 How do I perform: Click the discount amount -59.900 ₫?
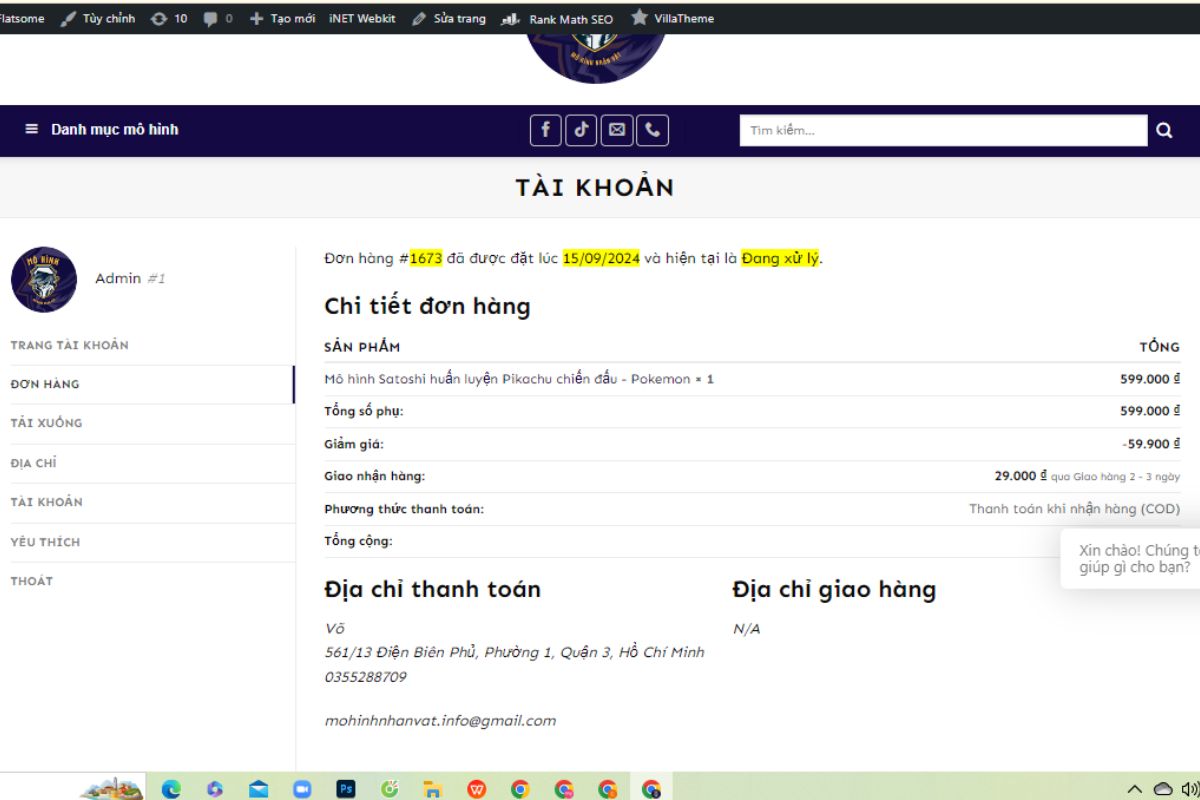1151,444
